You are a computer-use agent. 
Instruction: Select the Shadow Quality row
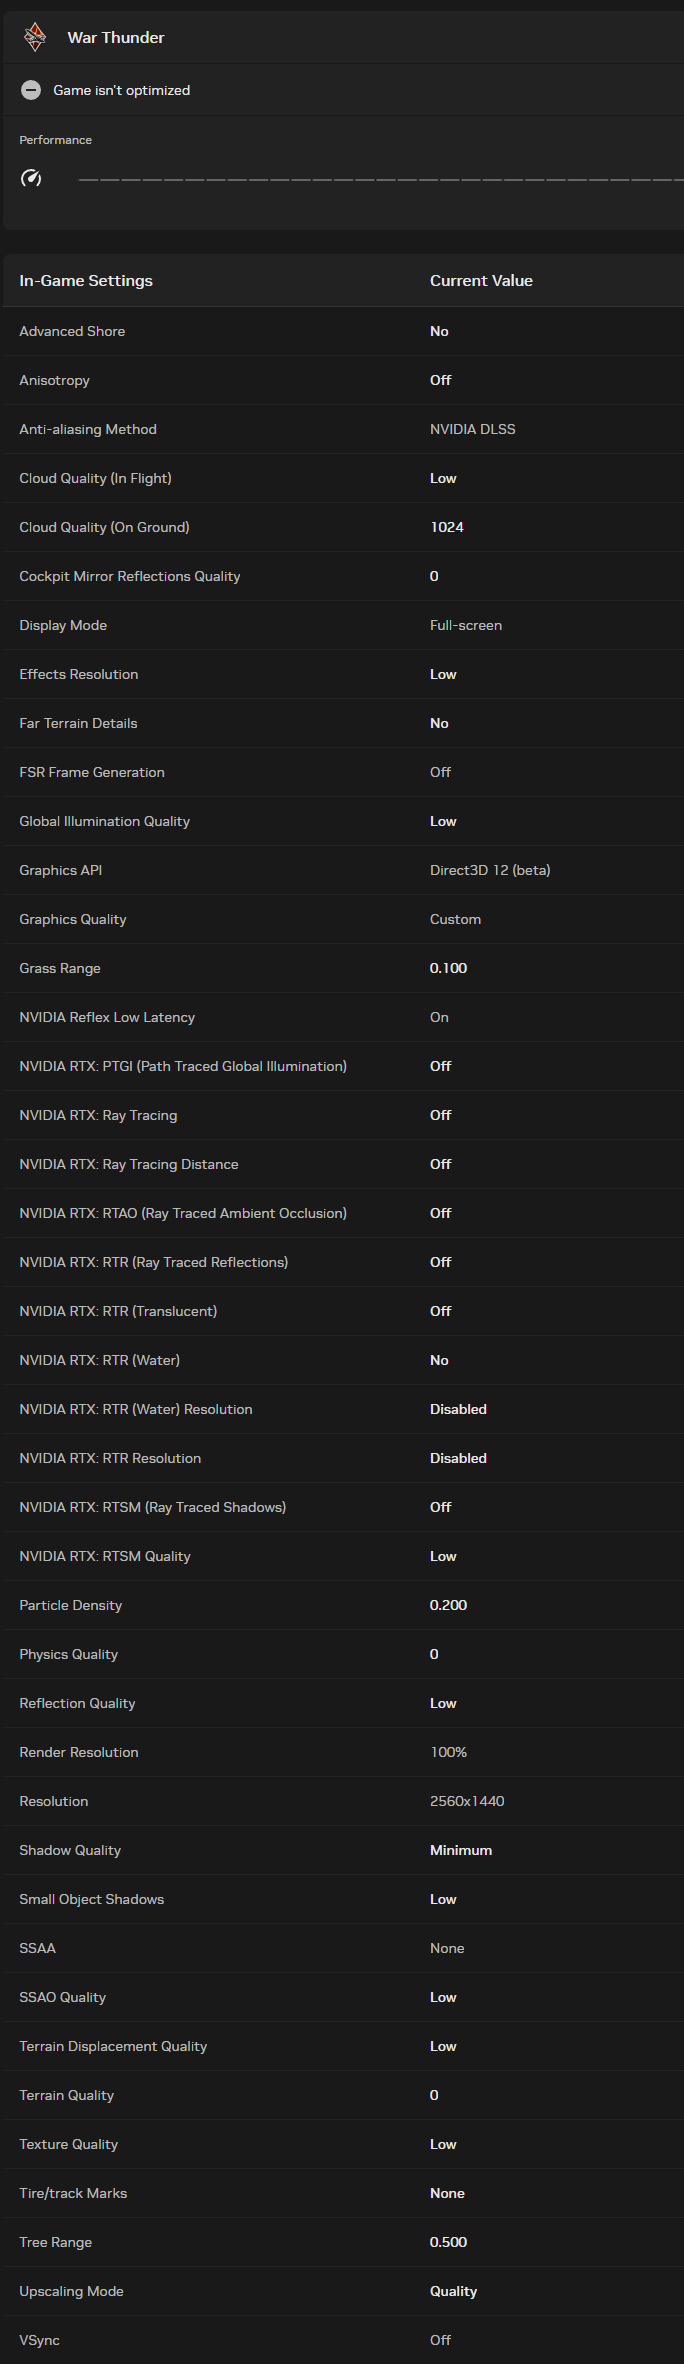[343, 1850]
